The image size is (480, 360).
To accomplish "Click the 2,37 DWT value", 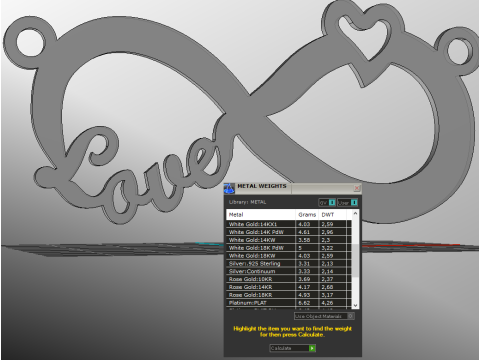I will click(327, 279).
